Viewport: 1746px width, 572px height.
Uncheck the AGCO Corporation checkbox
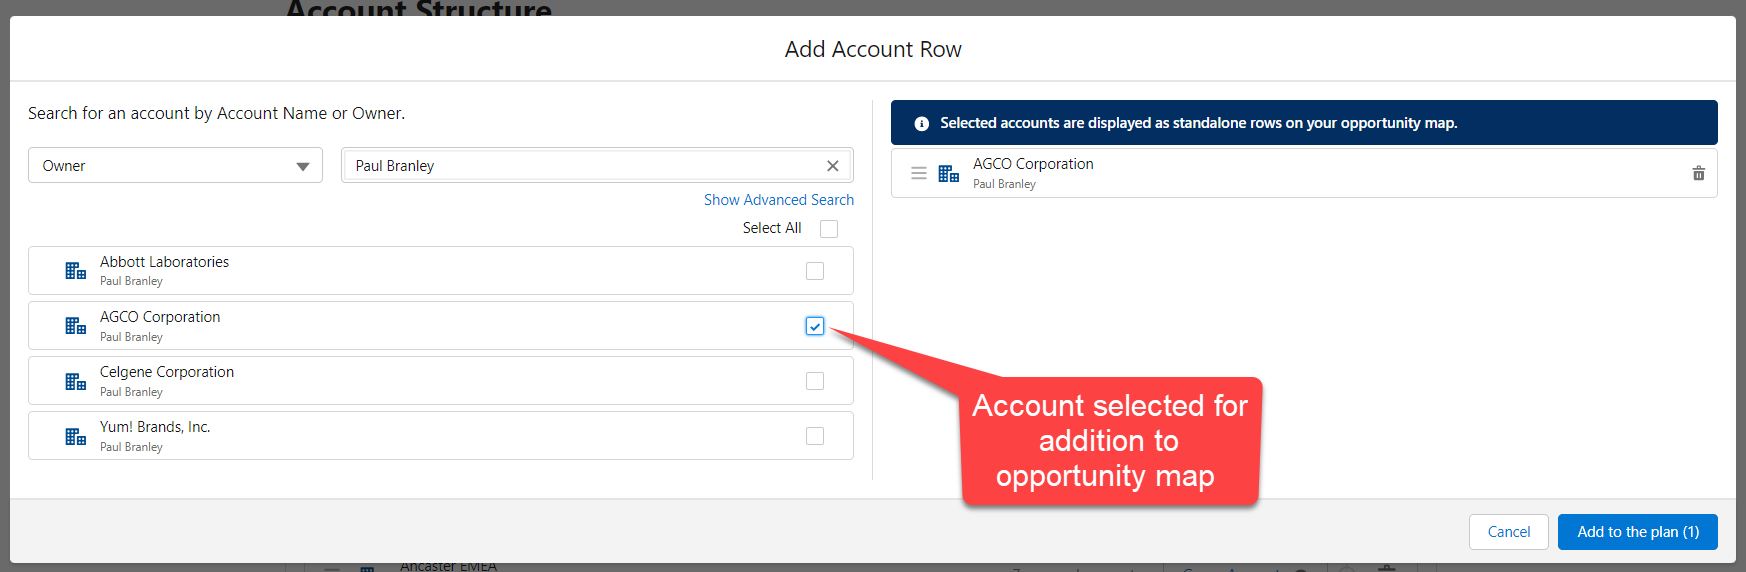[x=814, y=326]
